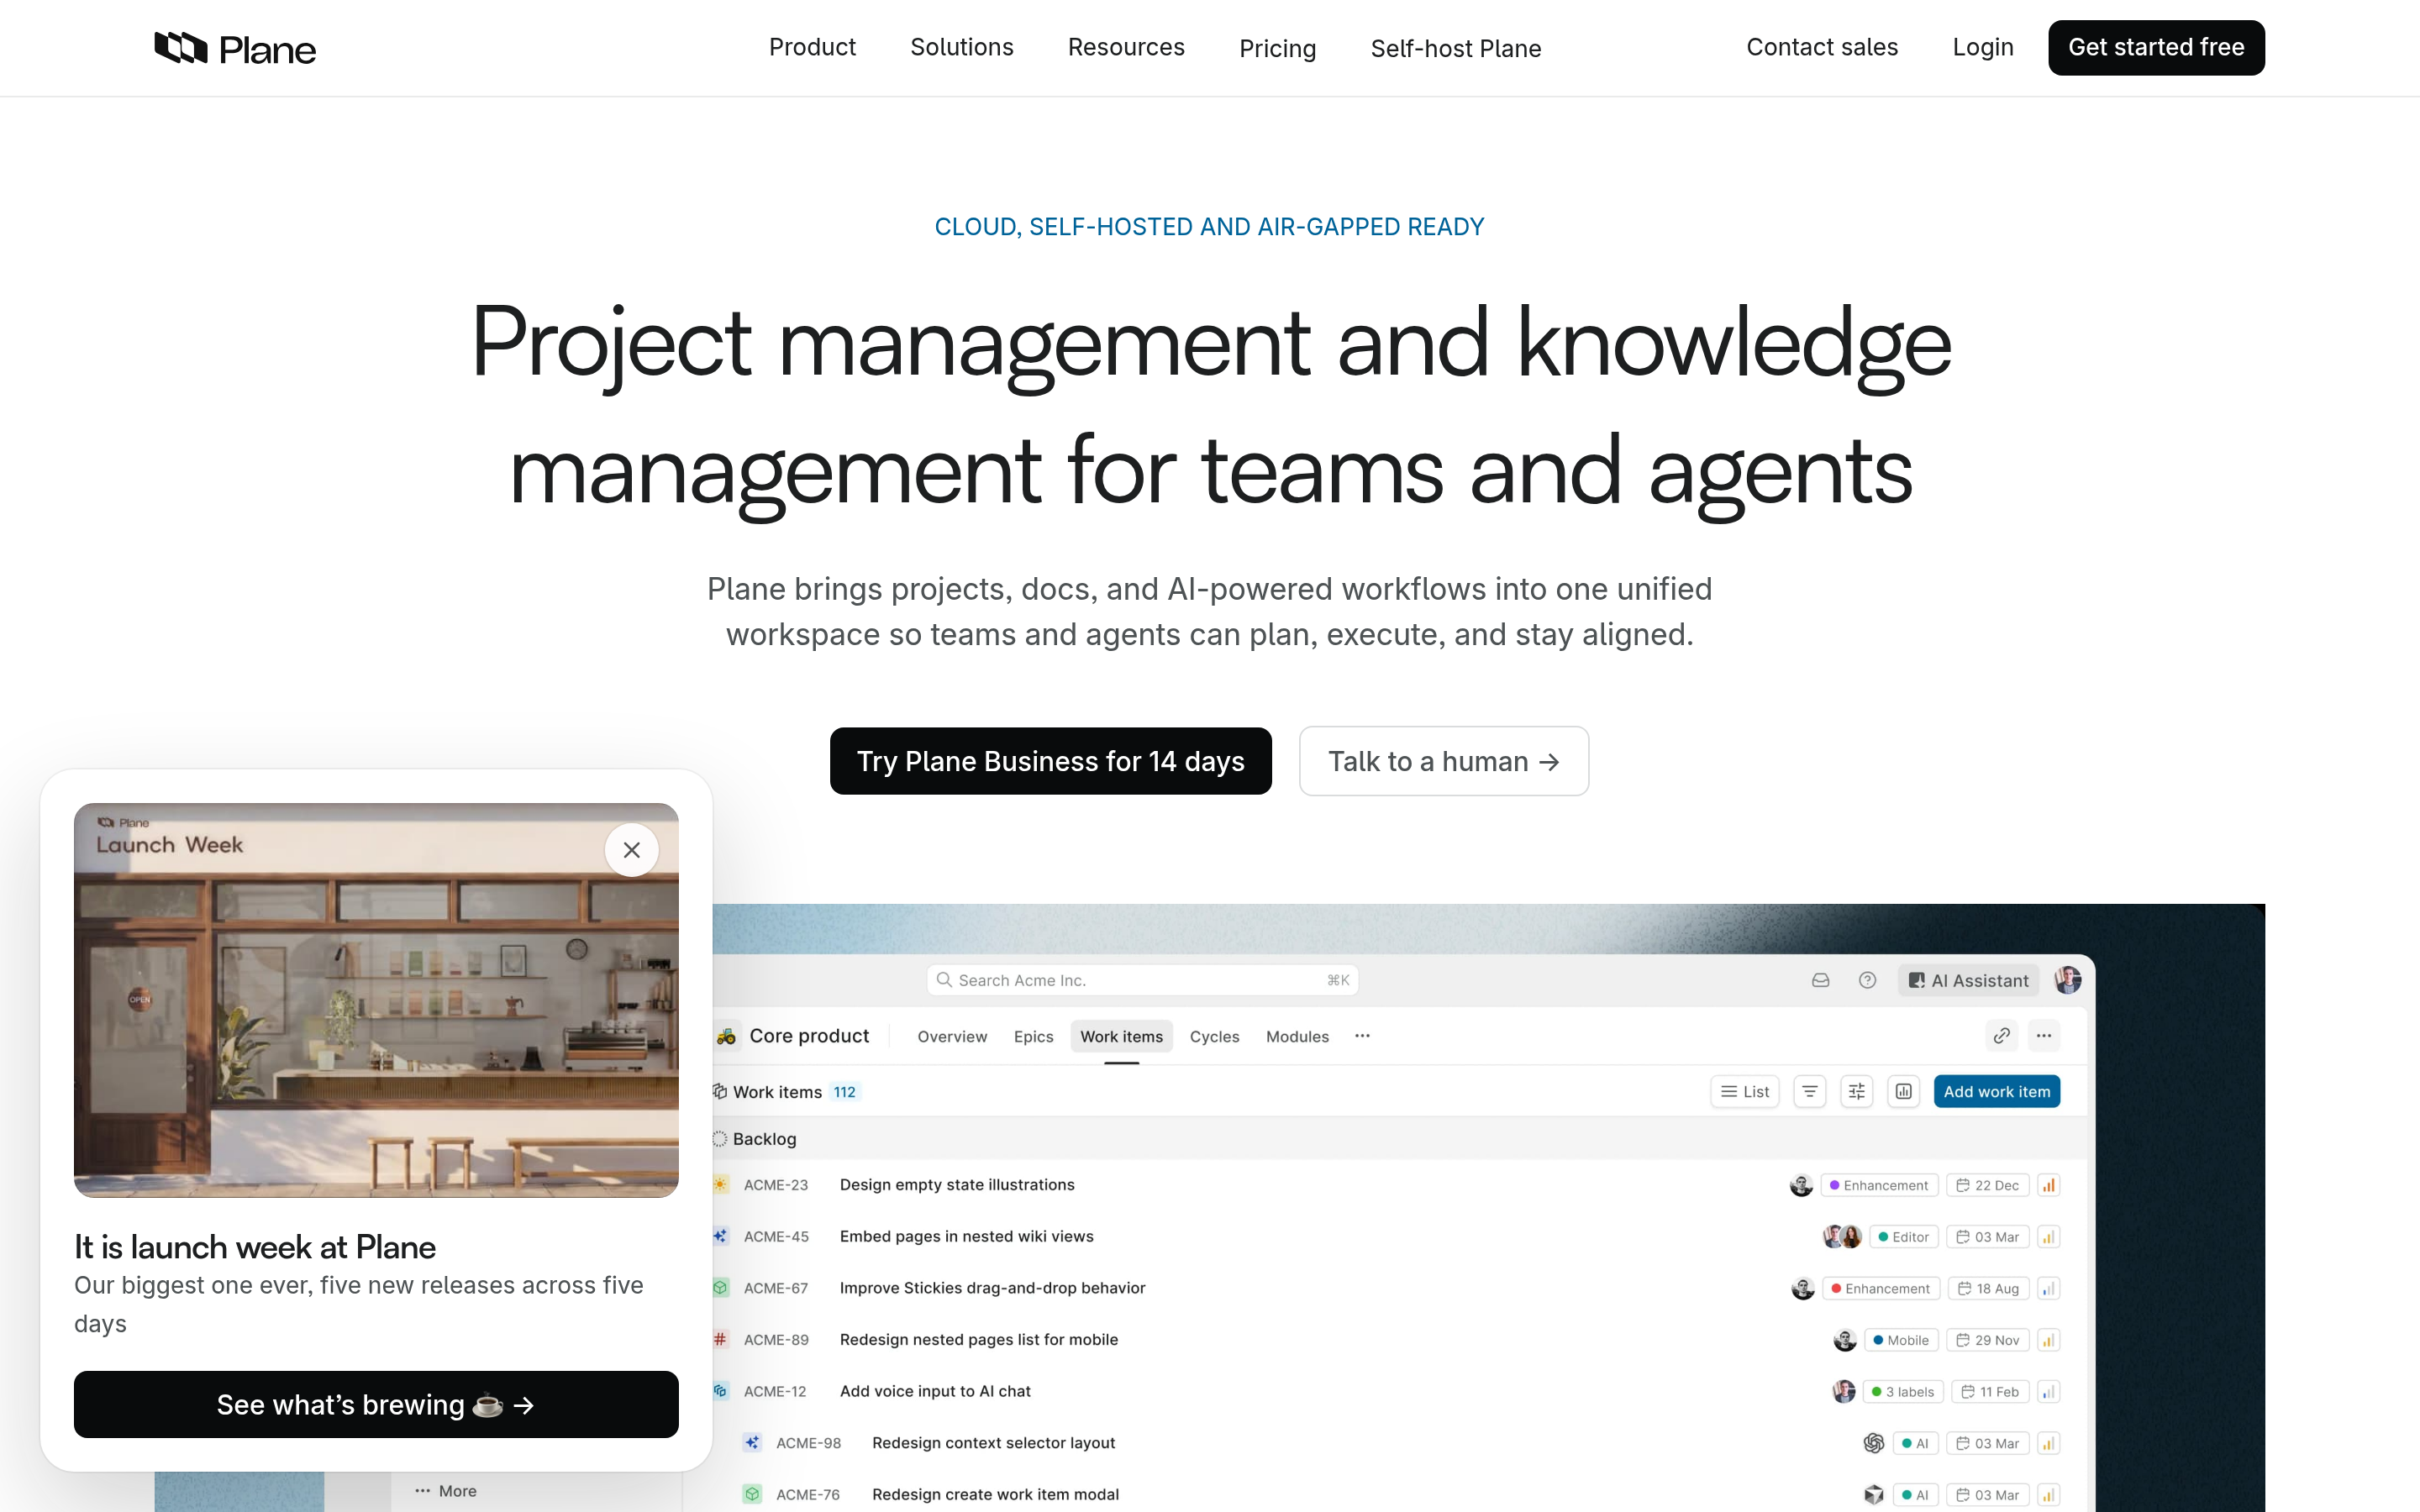Screen dimensions: 2420x1512
Task: Switch to the Epics tab
Action: [1033, 1036]
